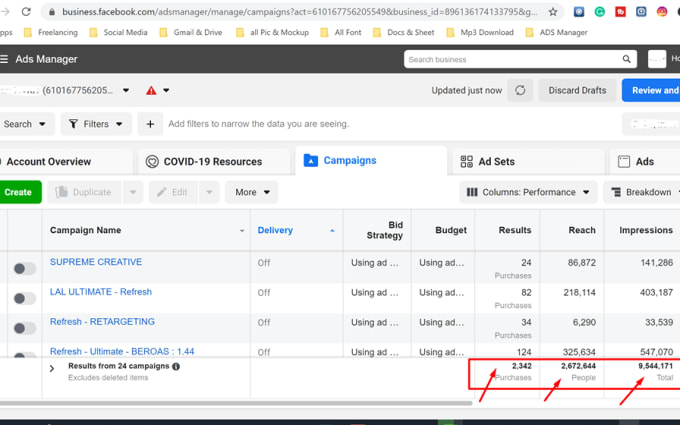This screenshot has width=680, height=425.
Task: Open the Duplicate options dropdown arrow
Action: point(133,192)
